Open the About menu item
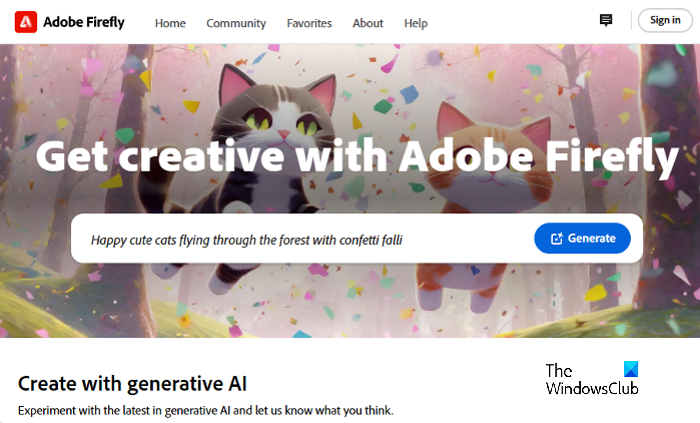The image size is (700, 423). coord(368,23)
